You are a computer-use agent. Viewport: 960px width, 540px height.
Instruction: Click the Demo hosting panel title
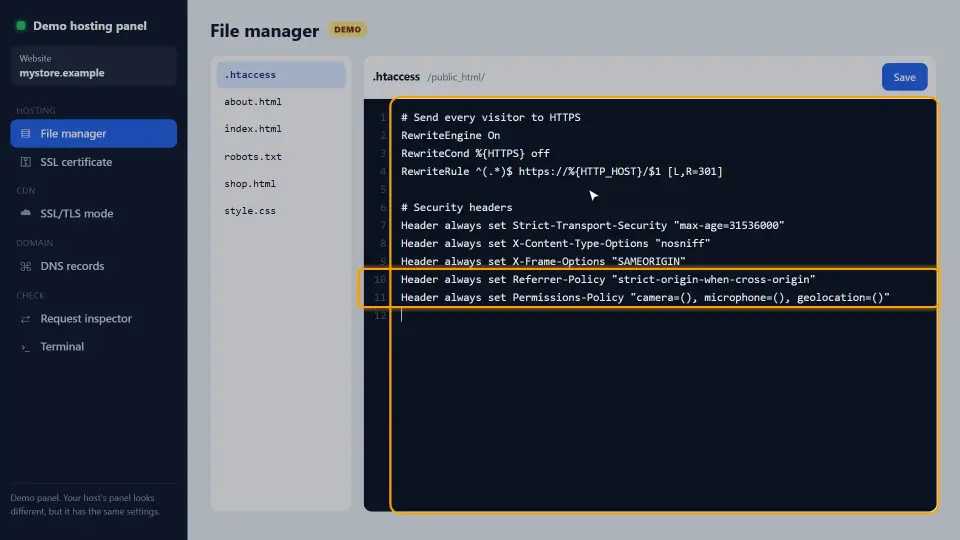click(90, 26)
